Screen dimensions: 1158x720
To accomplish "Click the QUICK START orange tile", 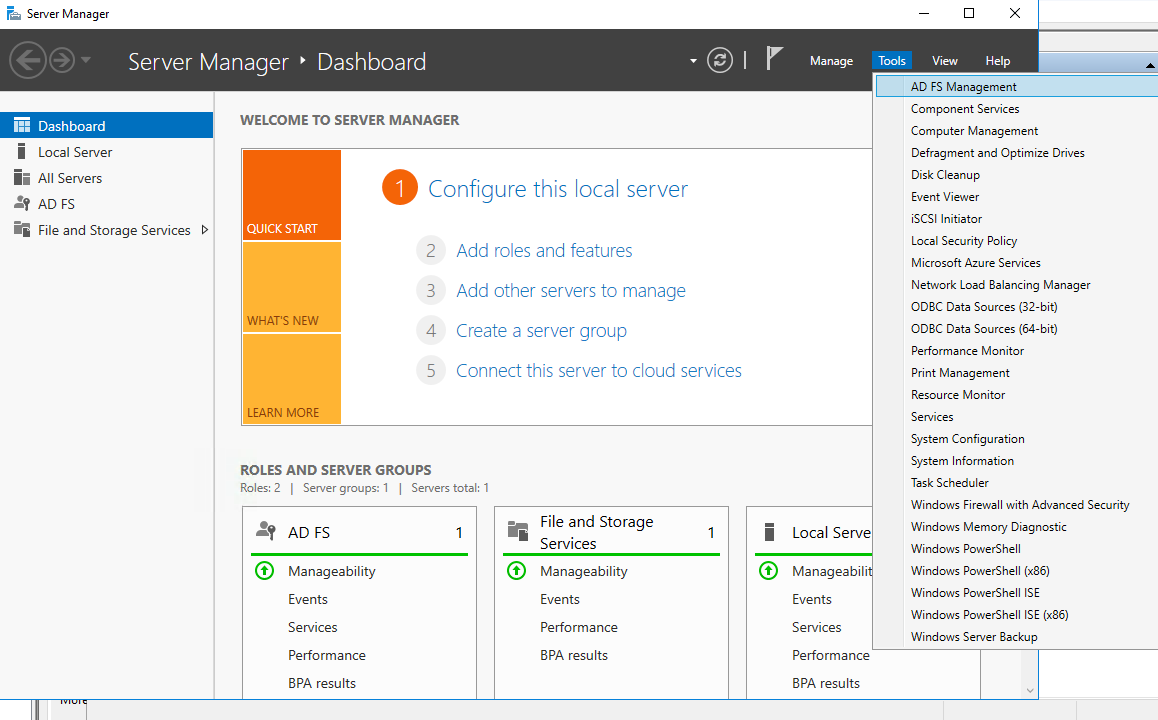I will (x=291, y=195).
